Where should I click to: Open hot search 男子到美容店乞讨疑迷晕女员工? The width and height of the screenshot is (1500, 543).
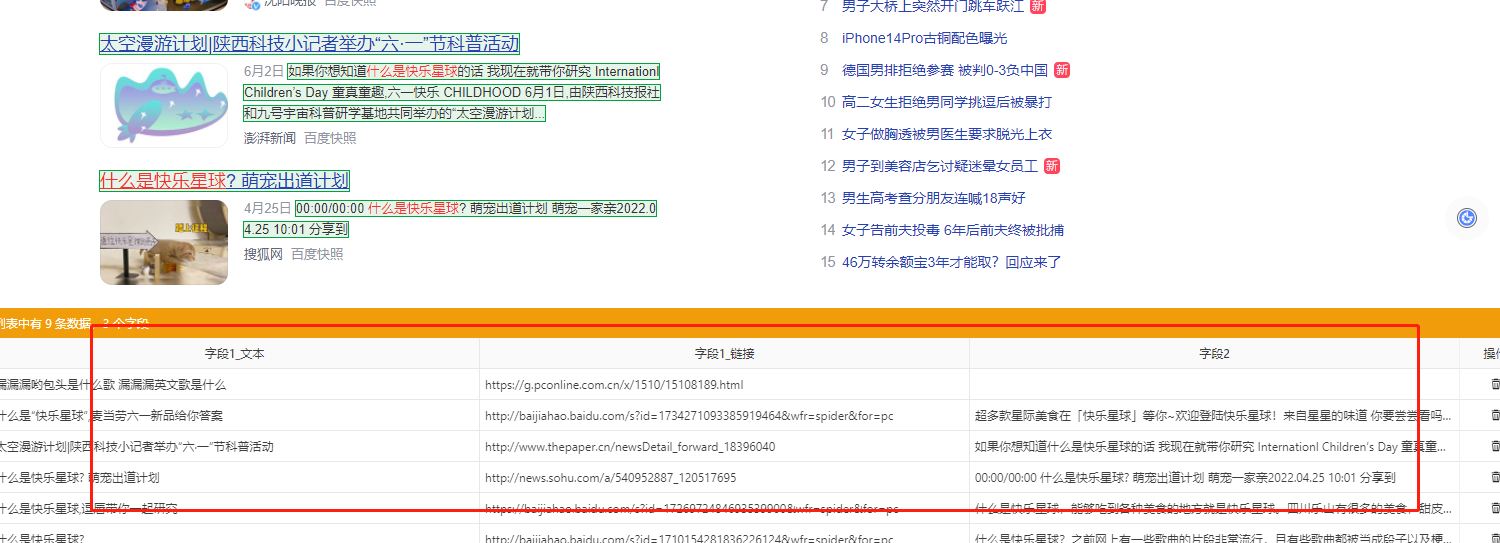pyautogui.click(x=940, y=166)
